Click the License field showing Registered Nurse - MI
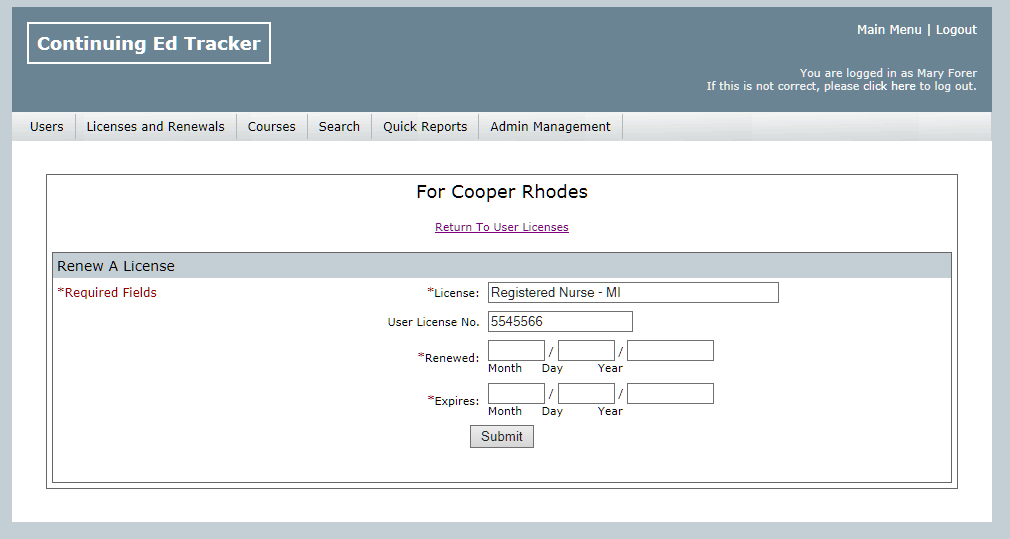Image resolution: width=1010 pixels, height=539 pixels. pyautogui.click(x=632, y=292)
